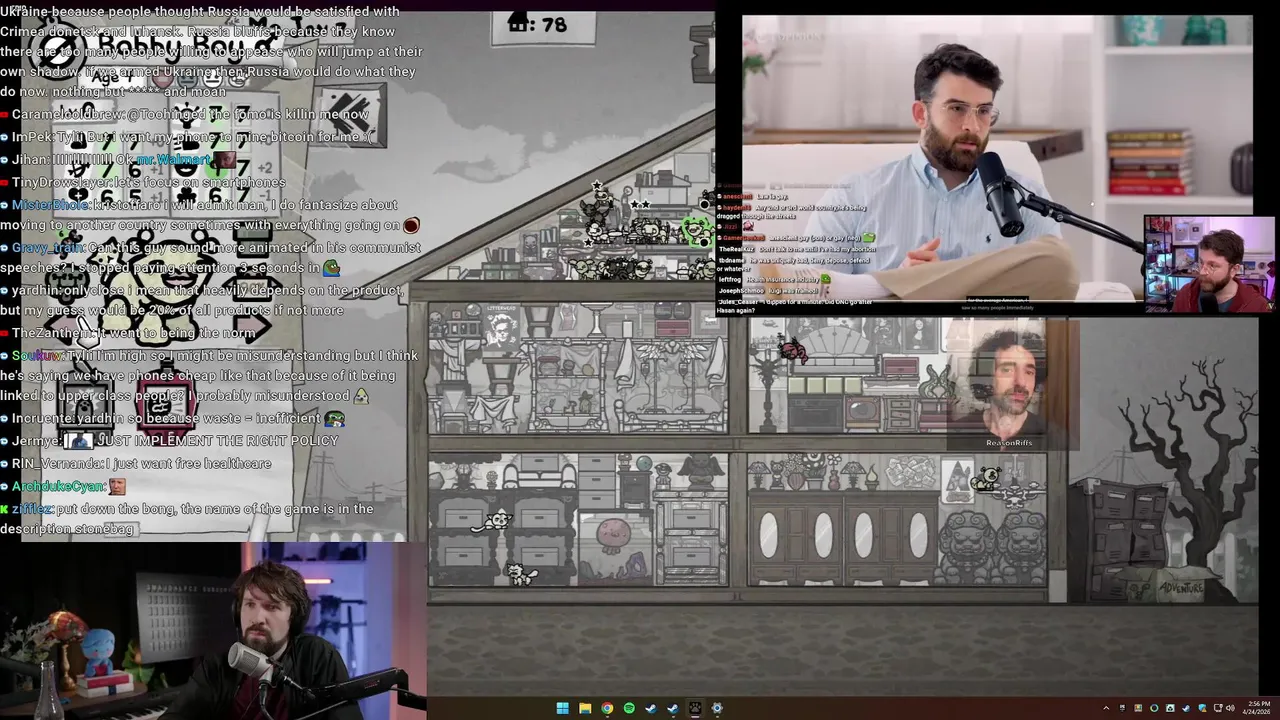
Task: Switch to the cat game taskbar icon
Action: click(695, 708)
